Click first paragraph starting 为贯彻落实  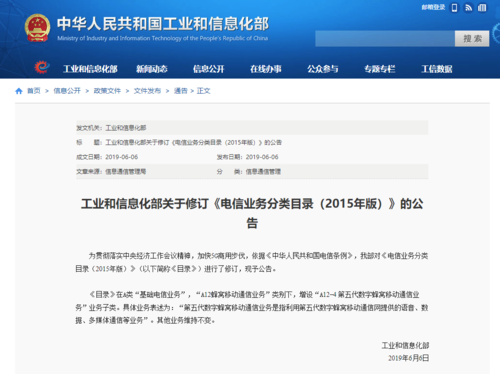252,262
